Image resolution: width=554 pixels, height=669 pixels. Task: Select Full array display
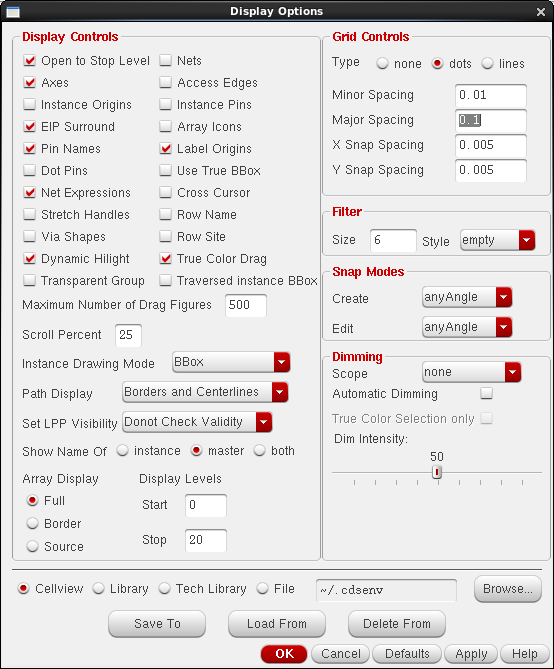click(32, 500)
